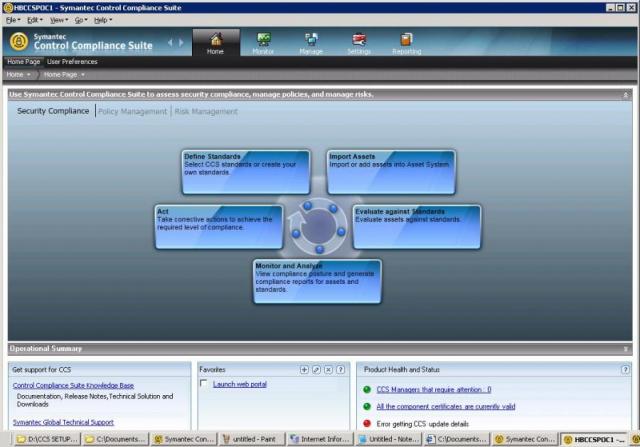Viewport: 640px width, 447px height.
Task: Click the Monitor and Analyze tile
Action: point(317,281)
